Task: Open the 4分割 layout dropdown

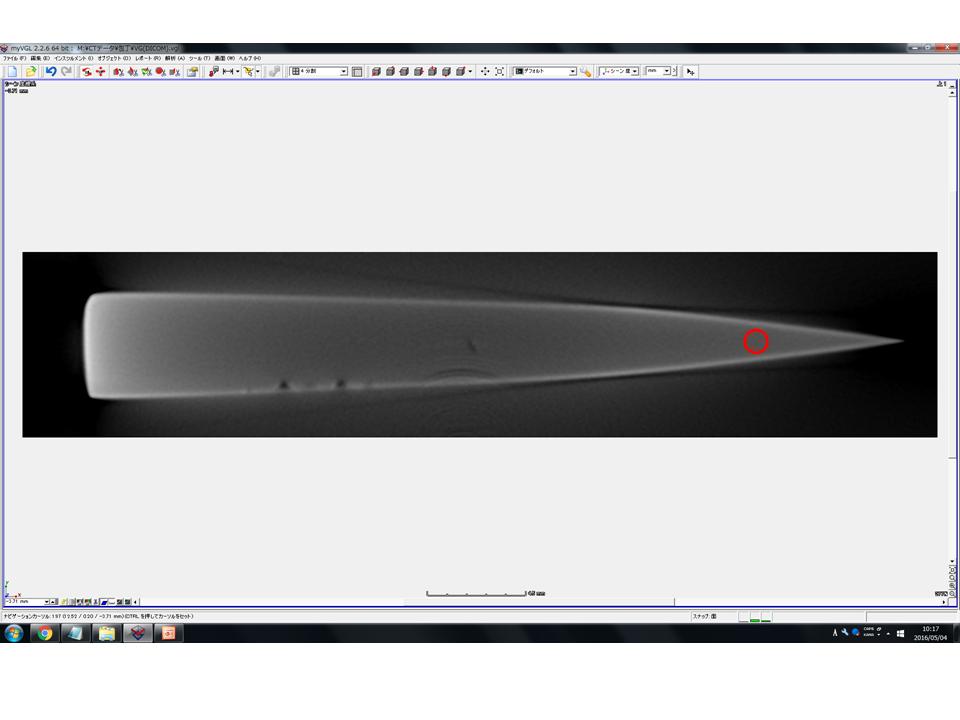Action: (x=343, y=72)
